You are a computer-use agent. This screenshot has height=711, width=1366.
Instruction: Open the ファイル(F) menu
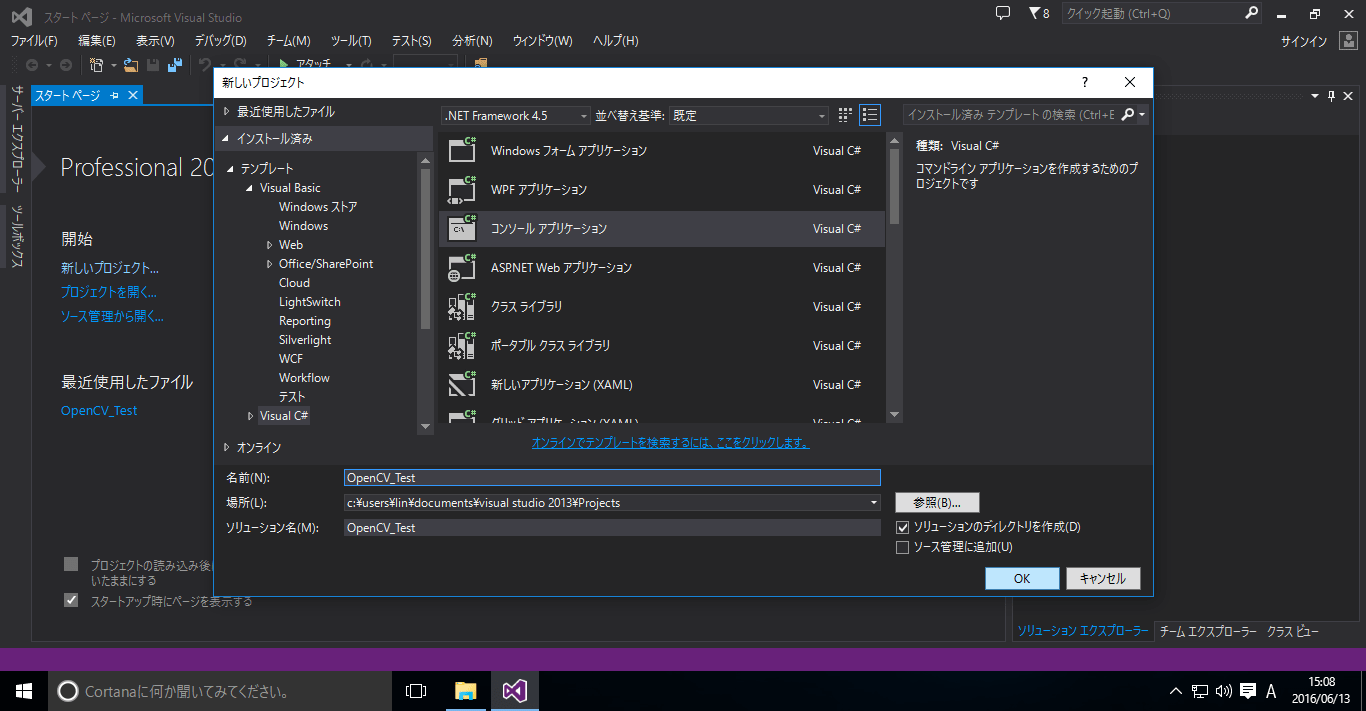pyautogui.click(x=34, y=41)
